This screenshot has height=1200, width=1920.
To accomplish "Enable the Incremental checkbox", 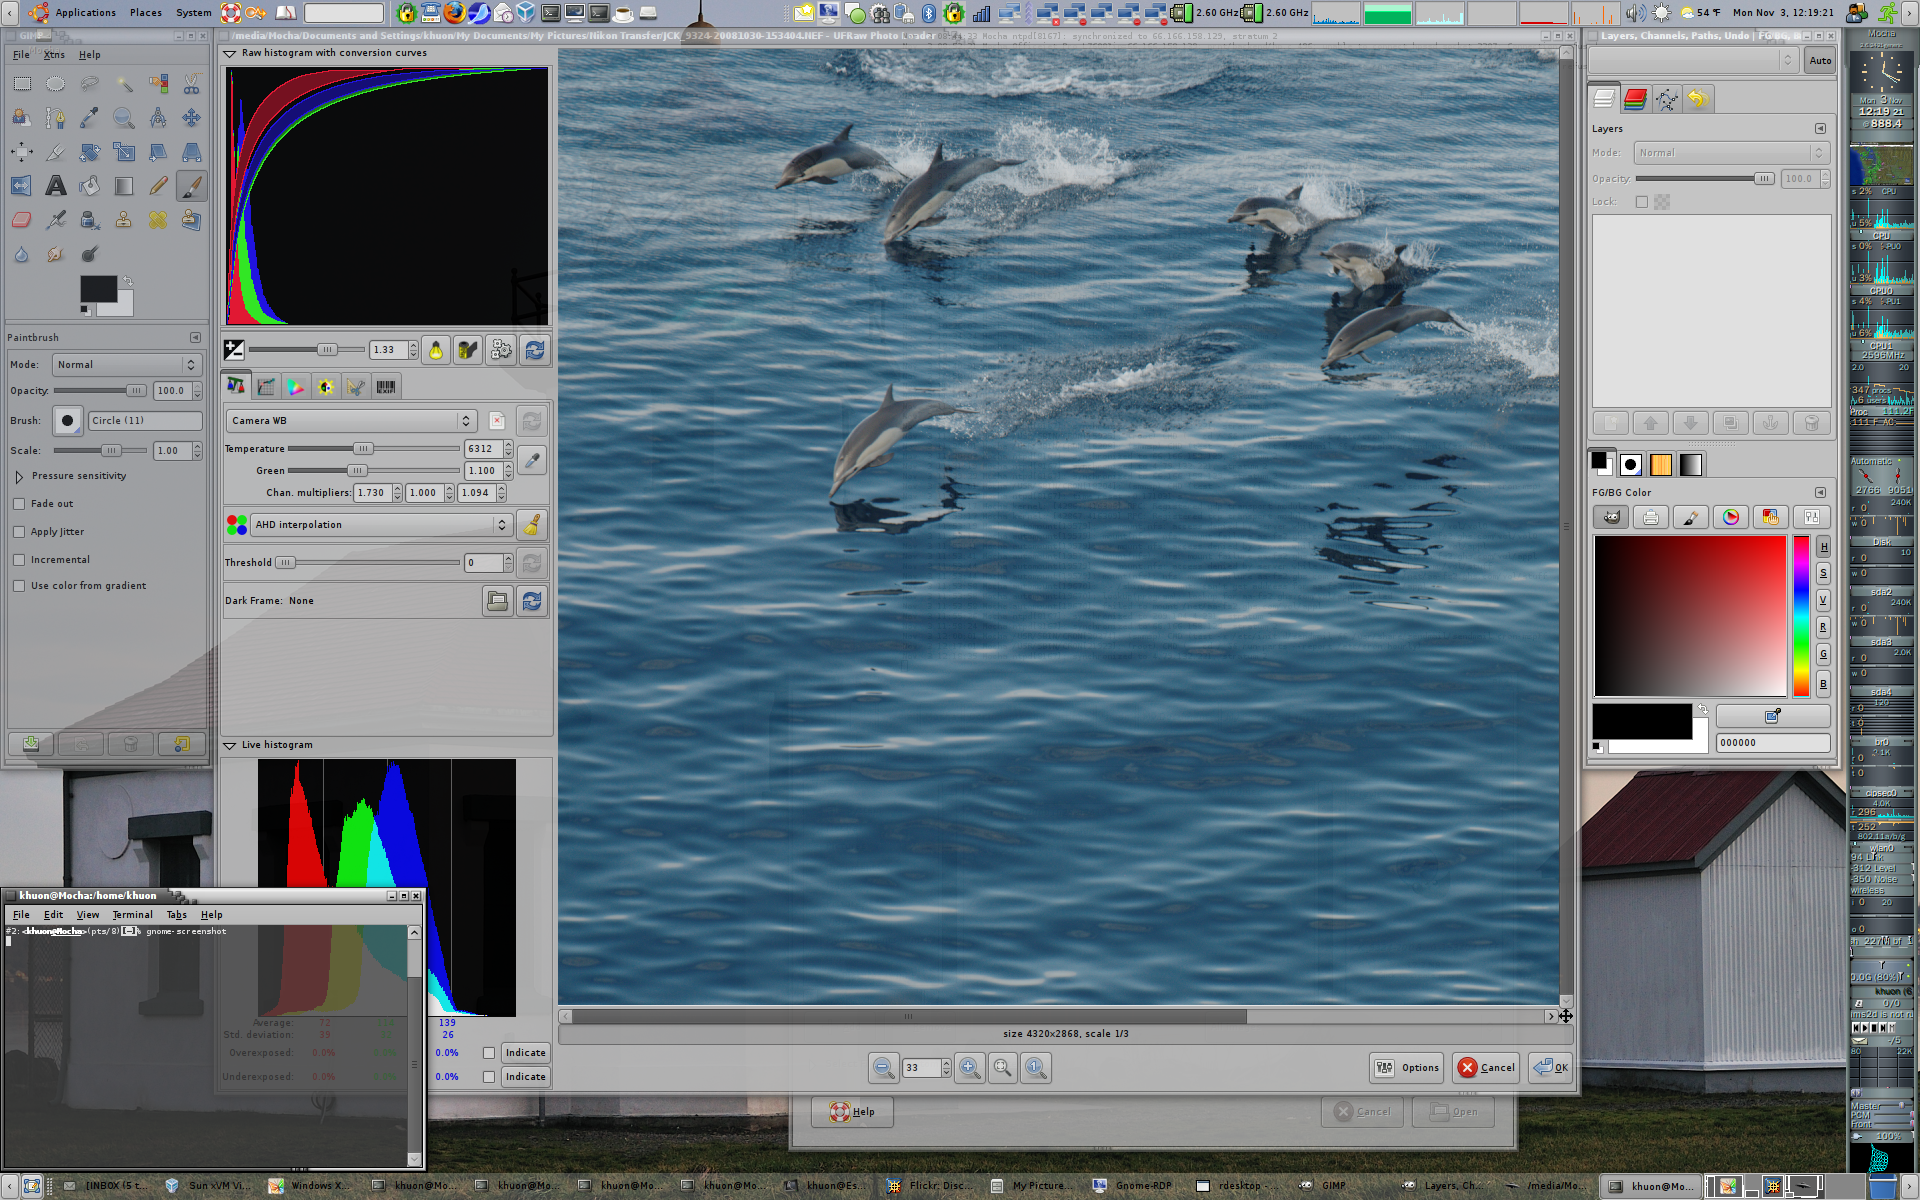I will (x=19, y=560).
